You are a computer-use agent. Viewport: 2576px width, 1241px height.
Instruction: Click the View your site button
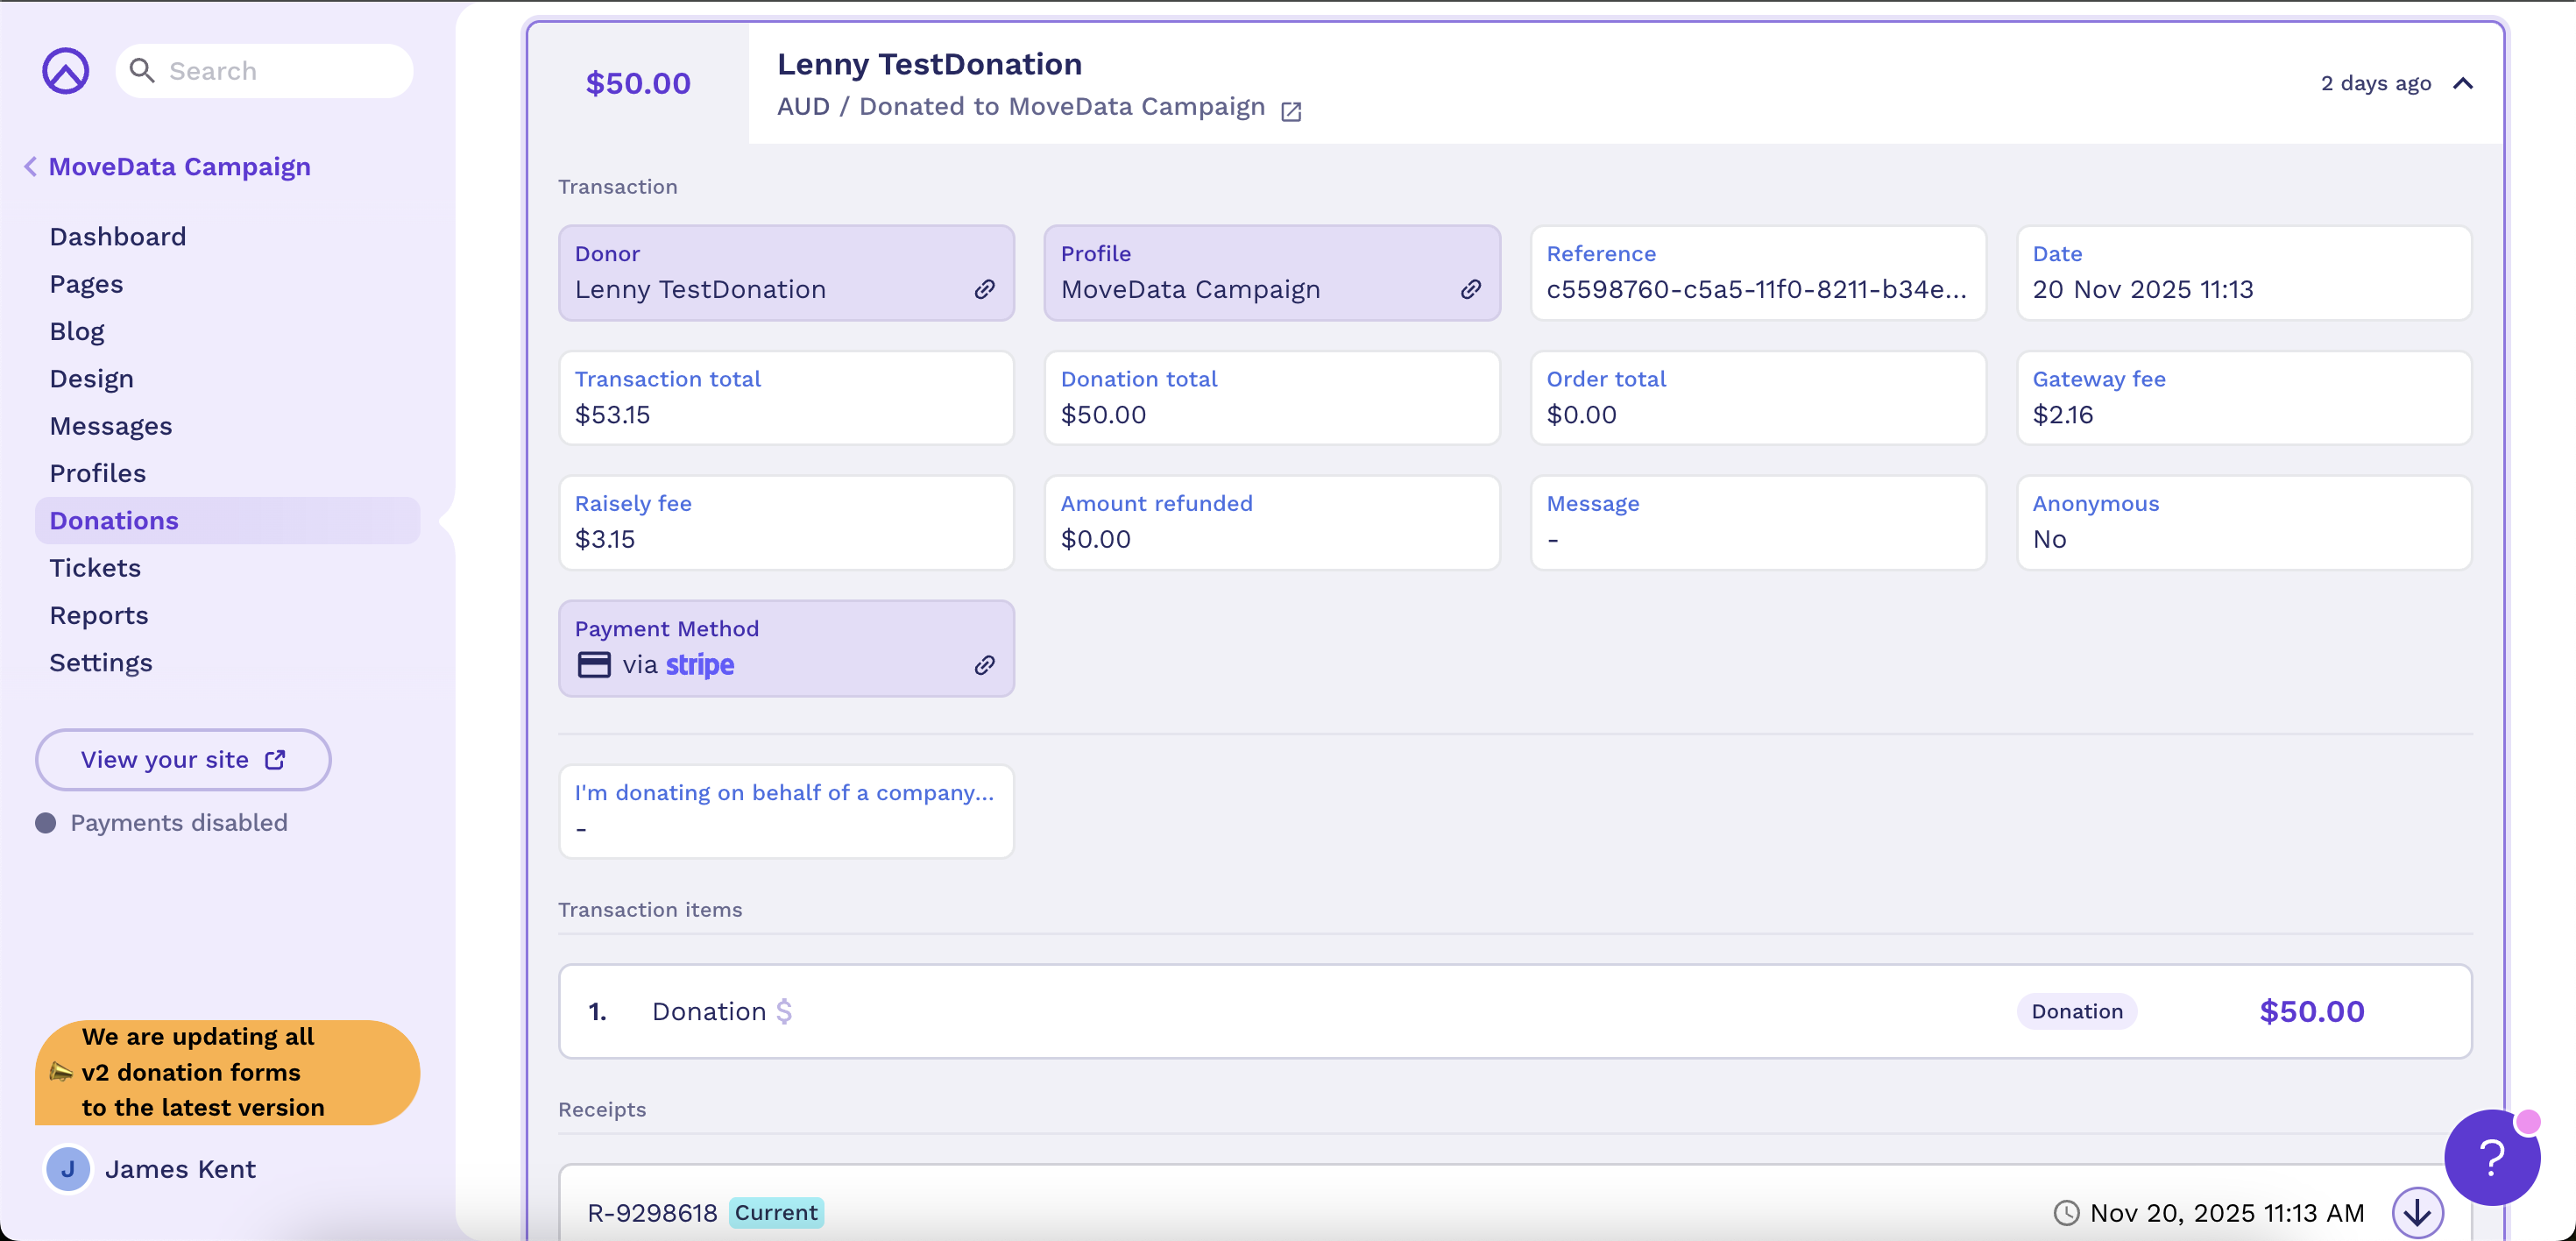tap(182, 759)
